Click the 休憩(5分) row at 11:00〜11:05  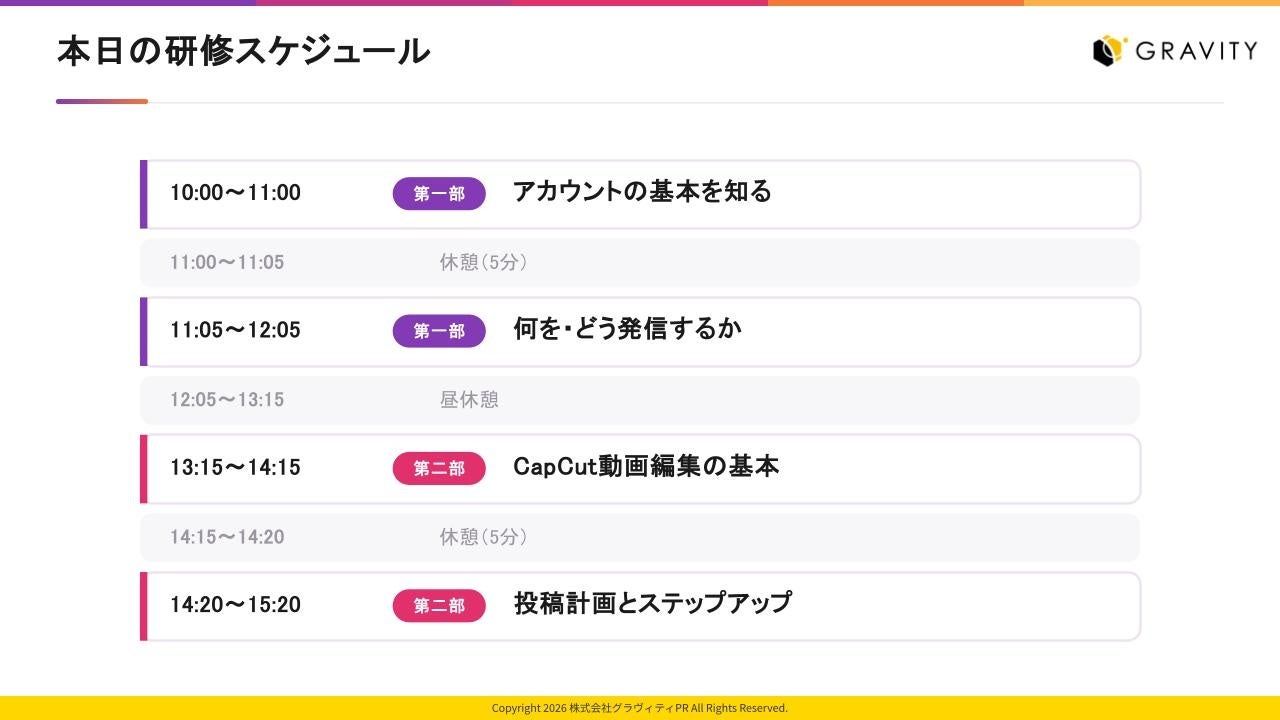[640, 263]
